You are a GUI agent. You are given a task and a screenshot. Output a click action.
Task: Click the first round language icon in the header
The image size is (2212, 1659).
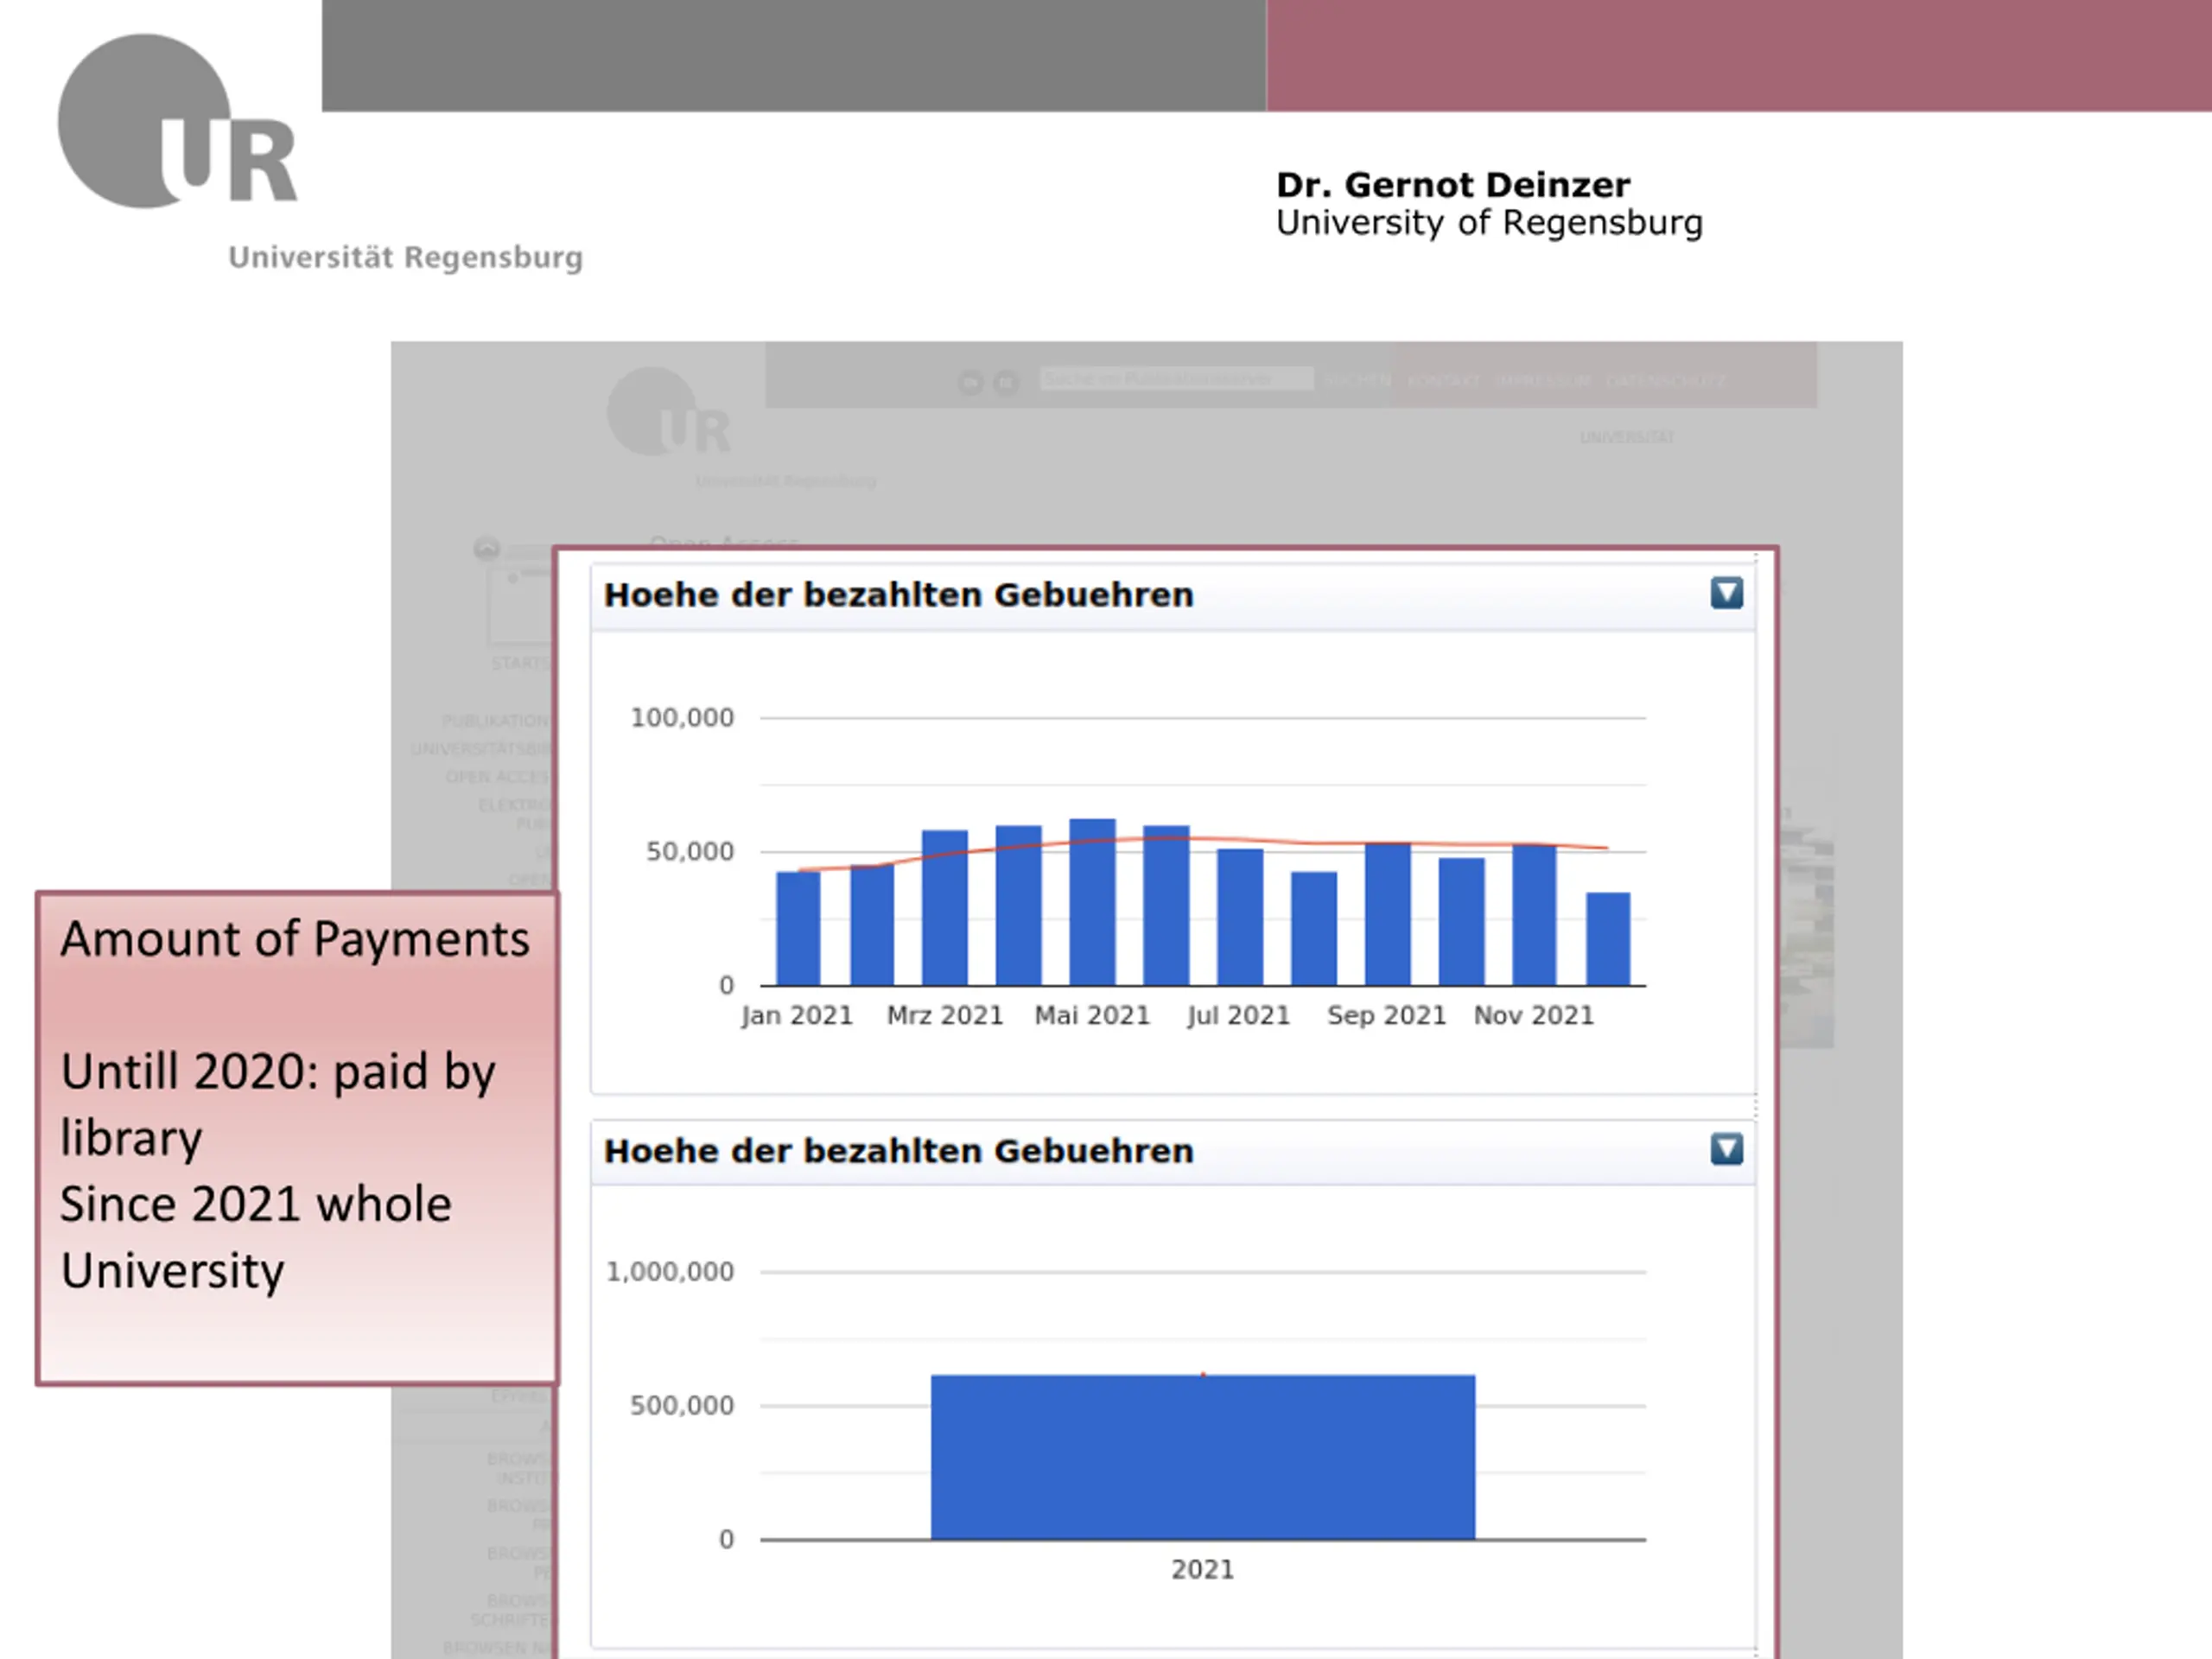coord(970,382)
